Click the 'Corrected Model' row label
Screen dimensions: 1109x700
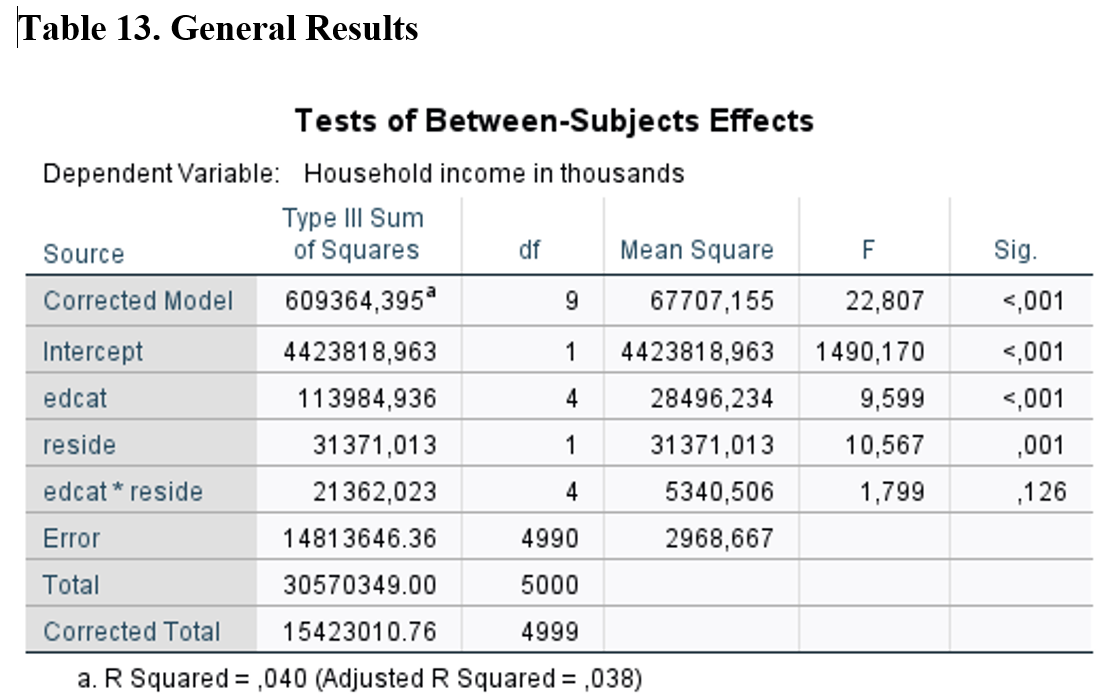(x=138, y=300)
